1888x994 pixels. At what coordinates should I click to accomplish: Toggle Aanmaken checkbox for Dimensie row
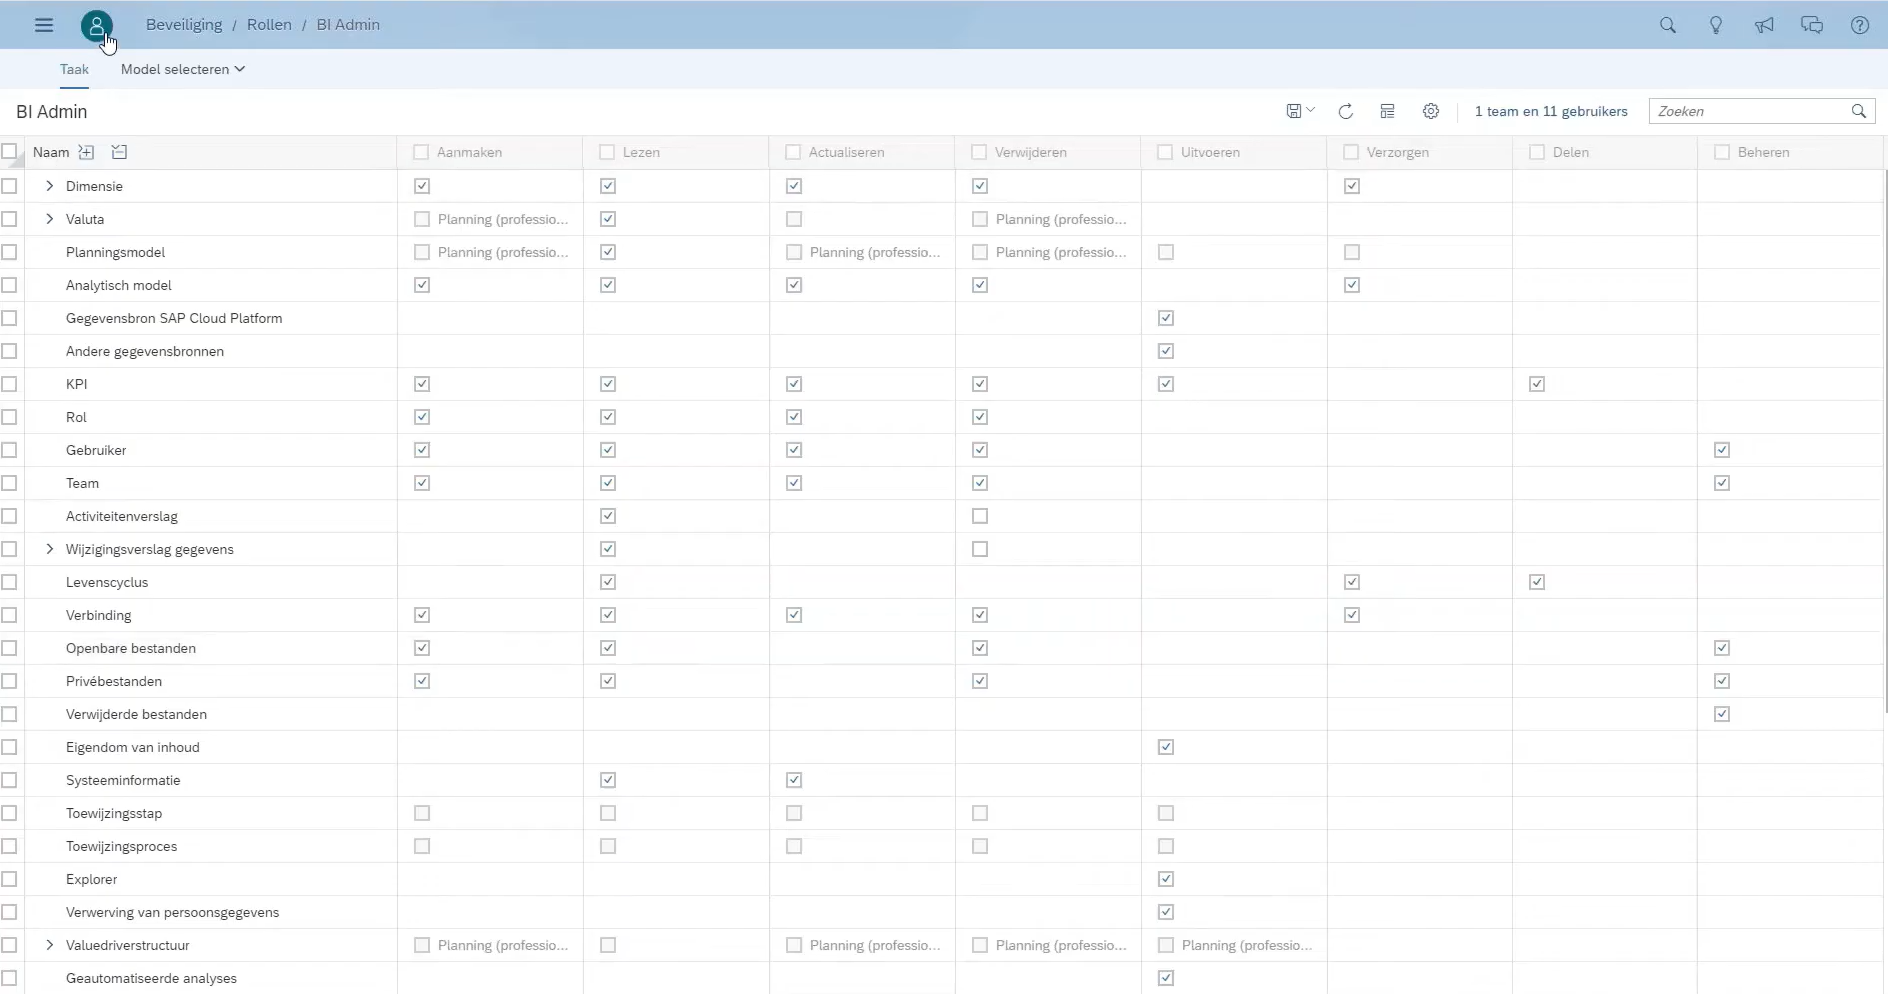(422, 186)
